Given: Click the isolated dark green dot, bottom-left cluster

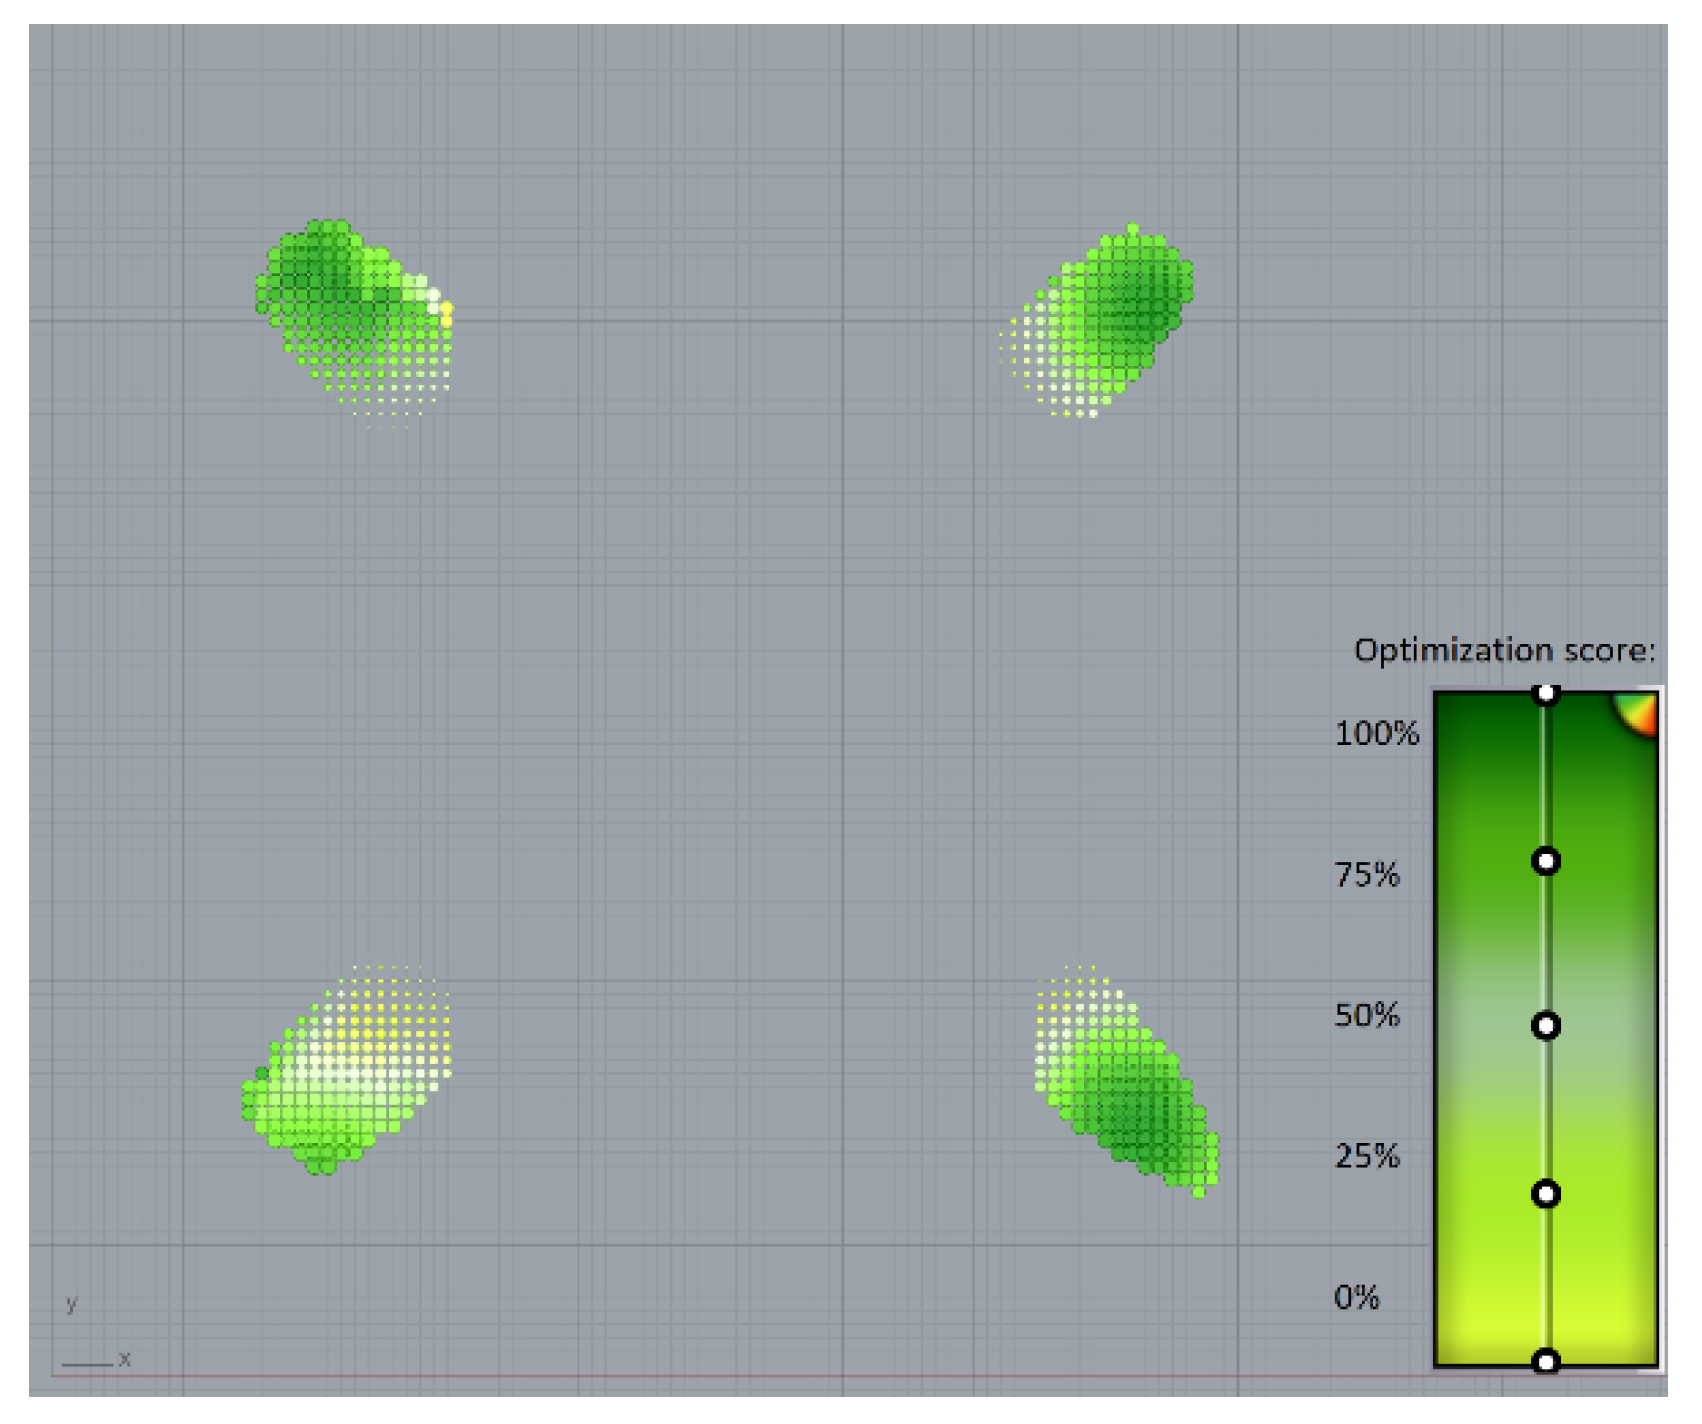Looking at the screenshot, I should click(262, 1073).
